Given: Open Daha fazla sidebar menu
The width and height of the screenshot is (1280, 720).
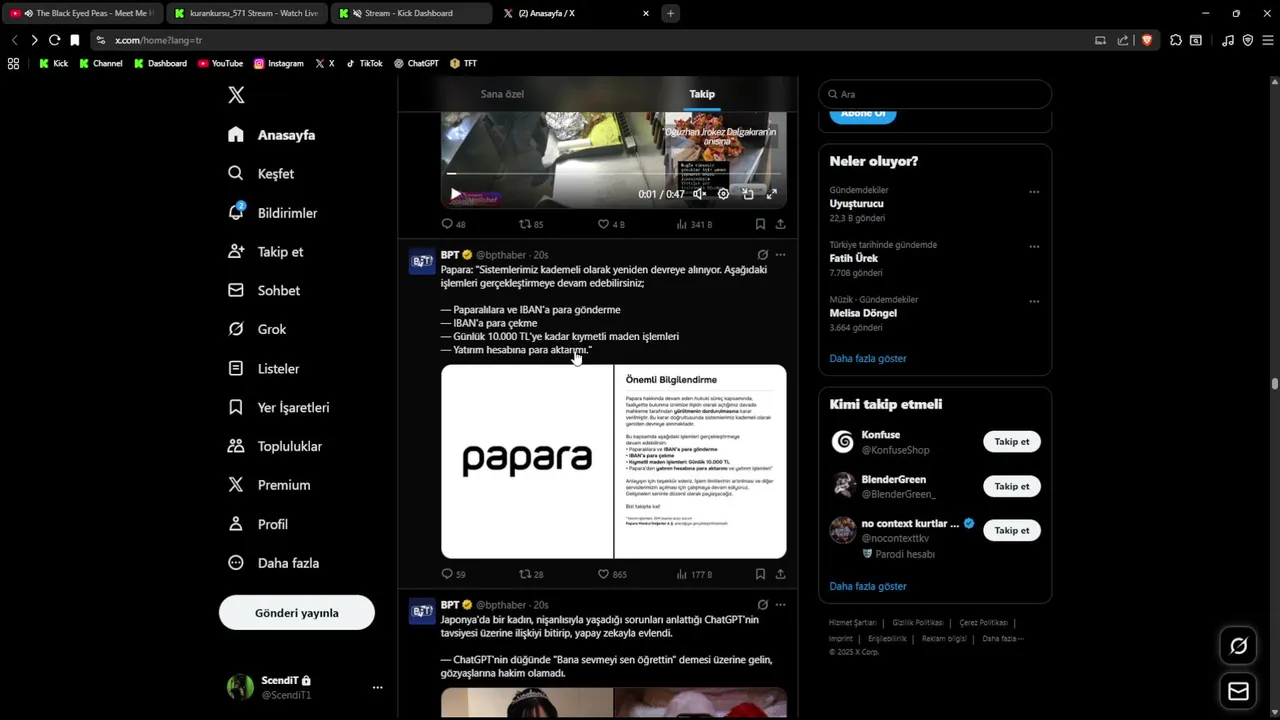Looking at the screenshot, I should click(273, 563).
